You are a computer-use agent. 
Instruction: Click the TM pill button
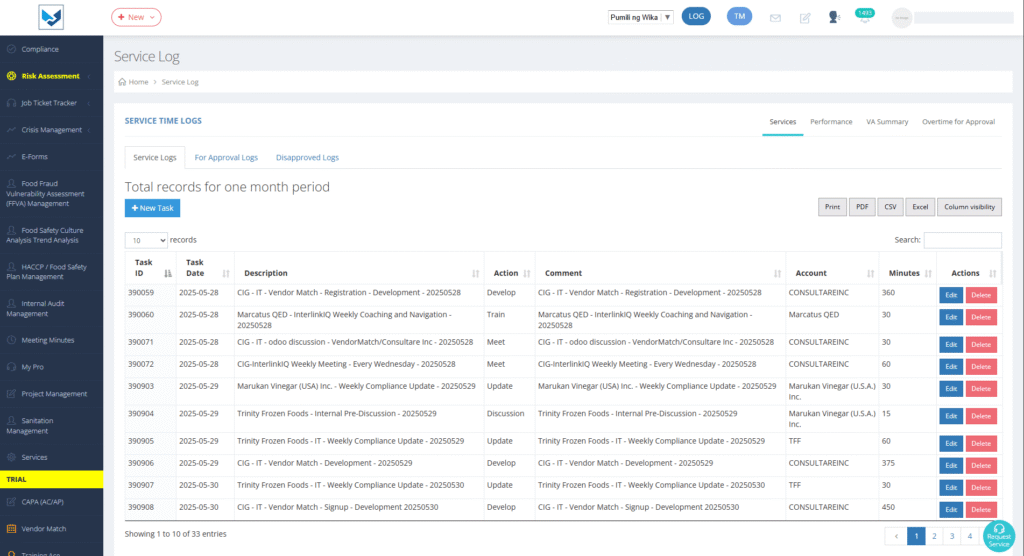(739, 16)
